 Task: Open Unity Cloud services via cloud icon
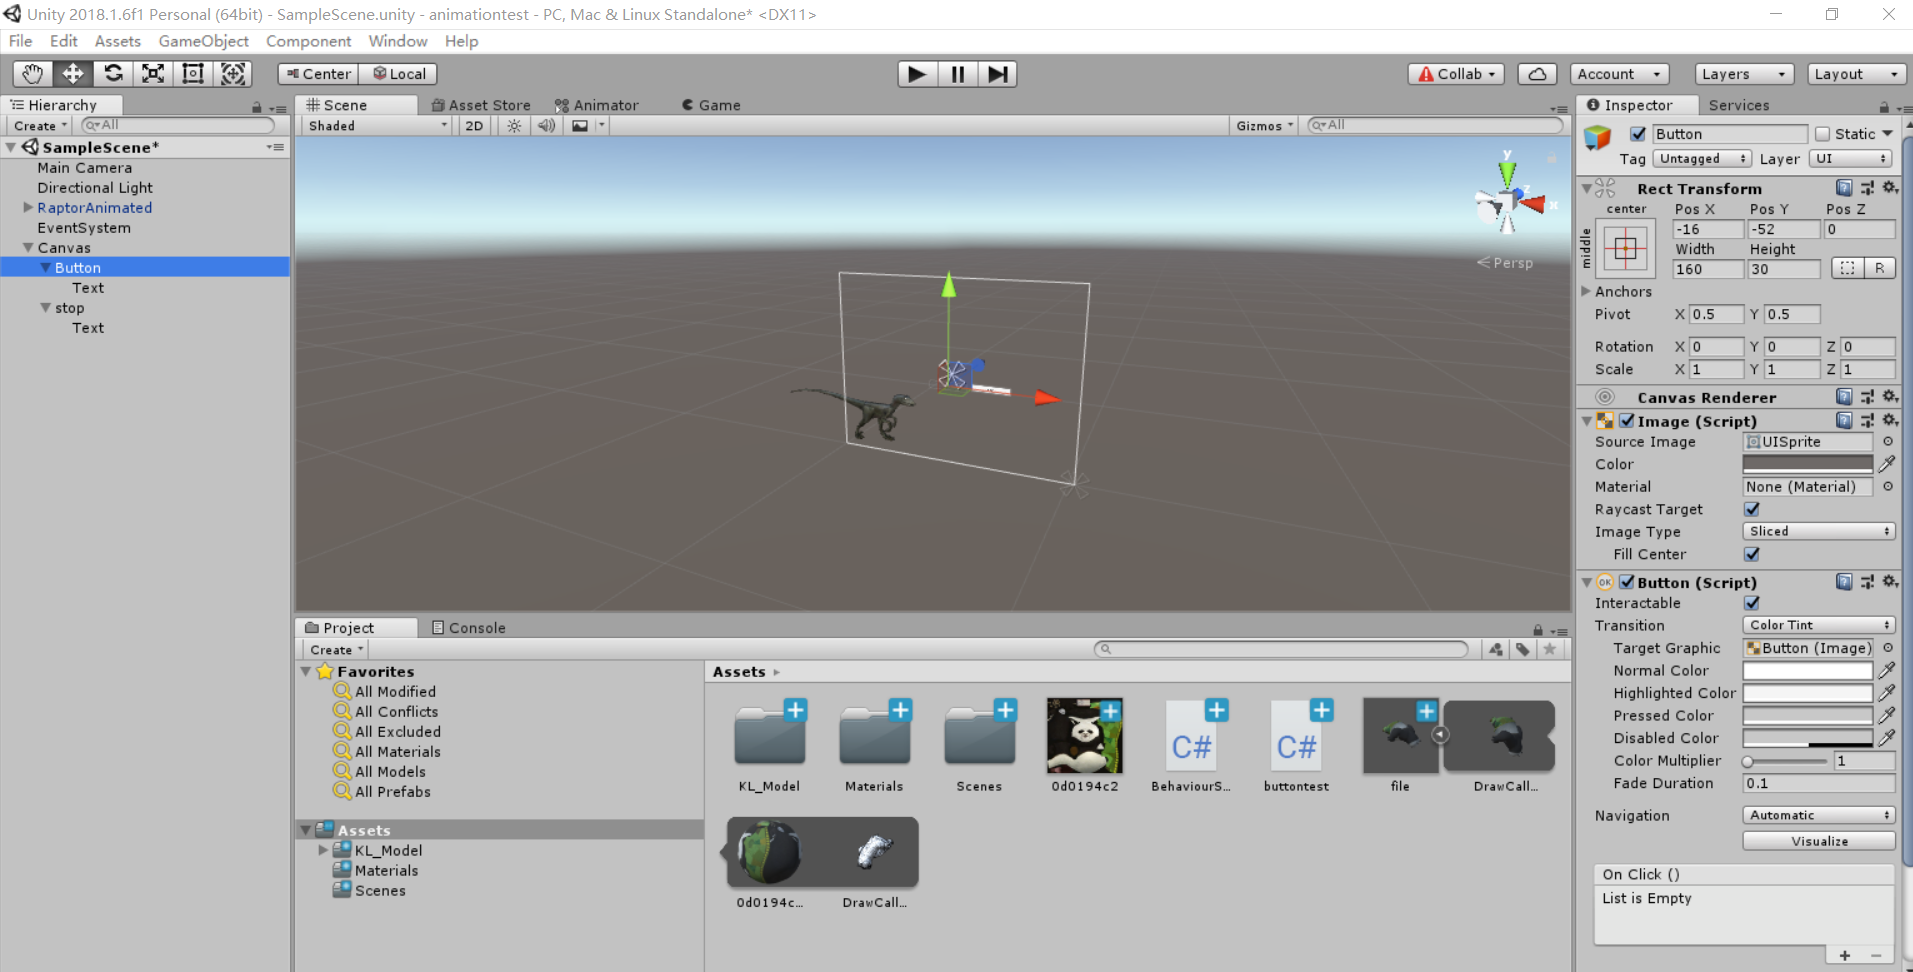coord(1537,73)
